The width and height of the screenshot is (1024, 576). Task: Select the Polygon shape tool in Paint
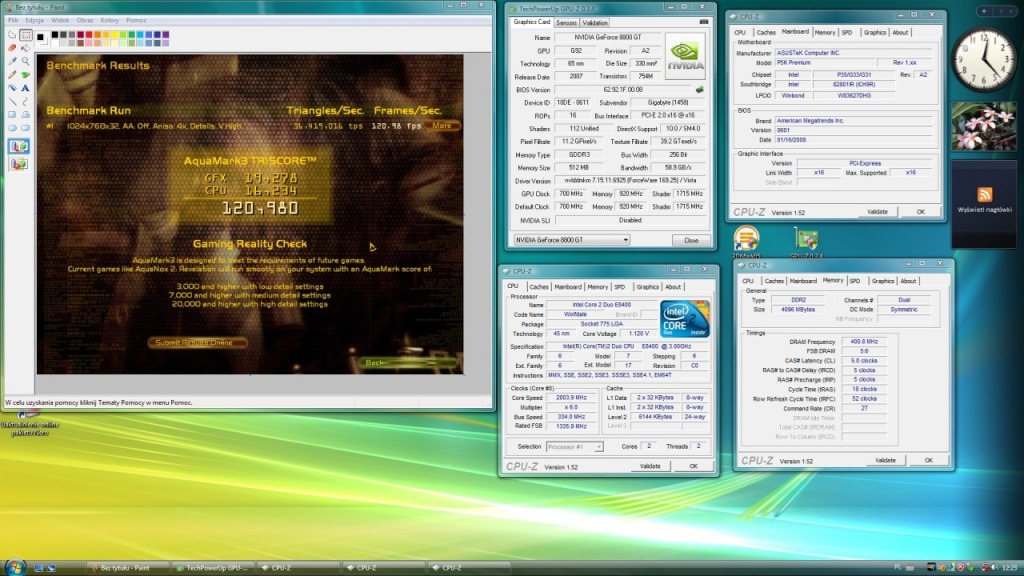(x=25, y=114)
